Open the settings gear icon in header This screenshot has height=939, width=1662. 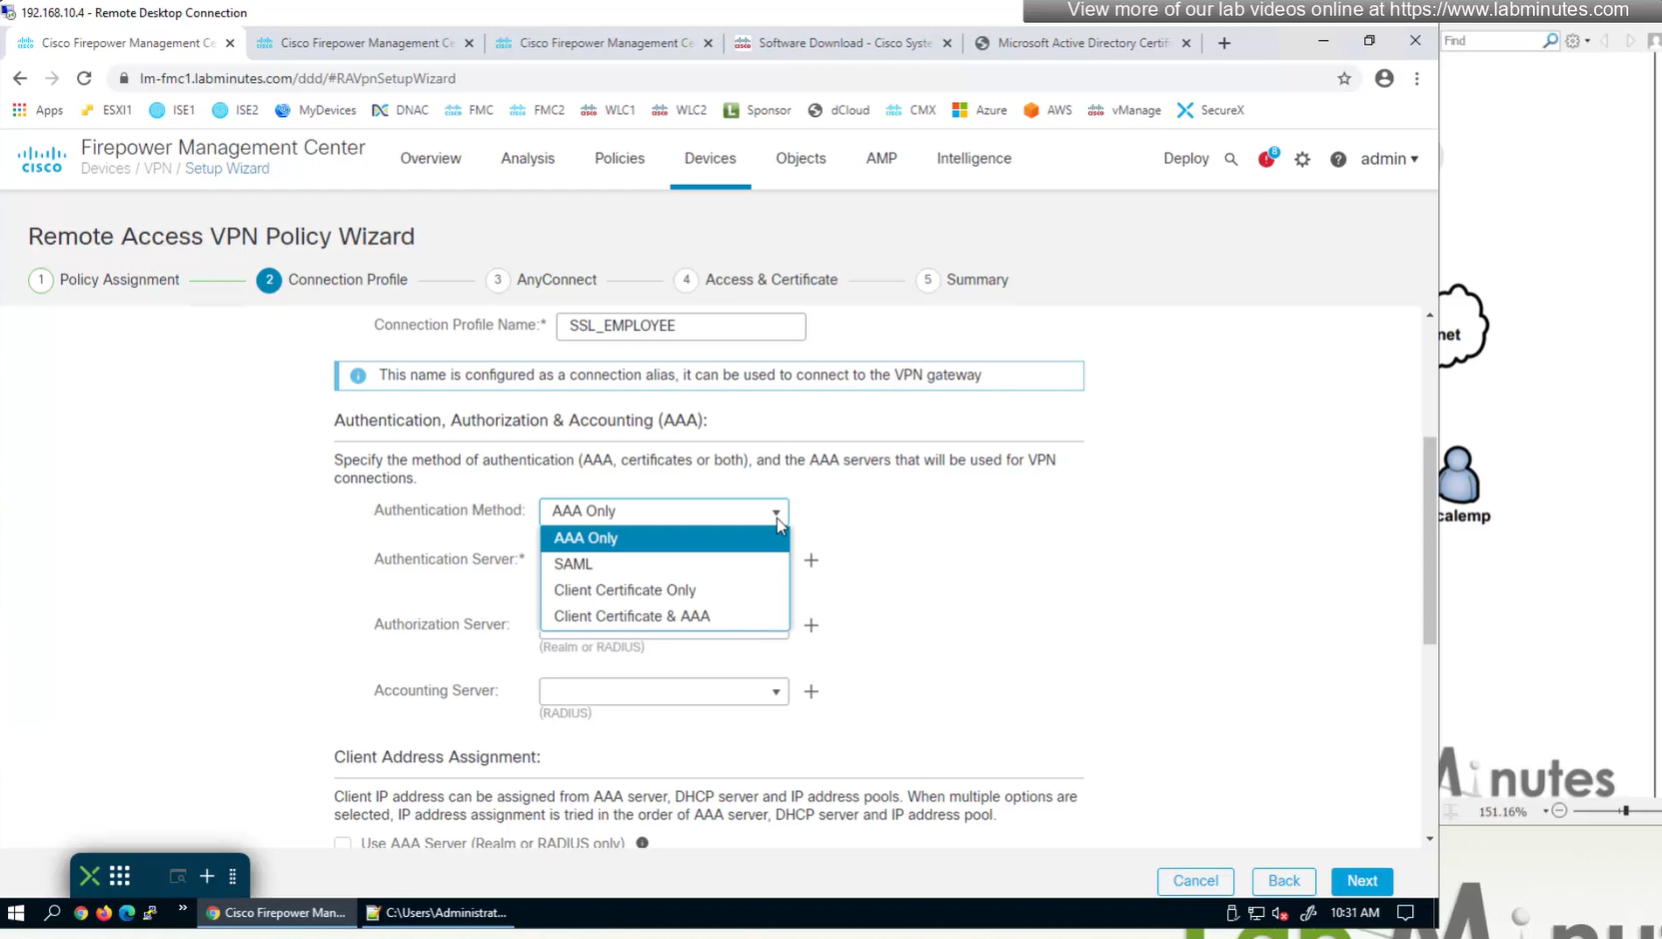[x=1302, y=159]
